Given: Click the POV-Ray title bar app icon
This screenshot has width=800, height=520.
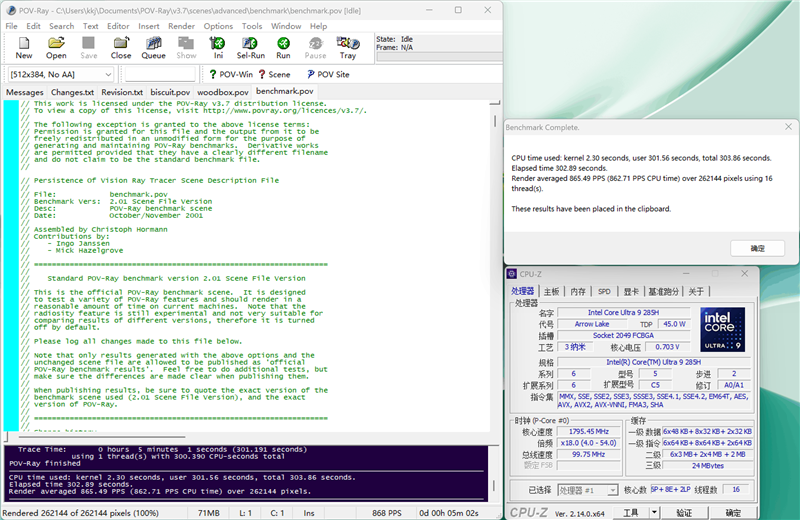Looking at the screenshot, I should click(x=11, y=10).
